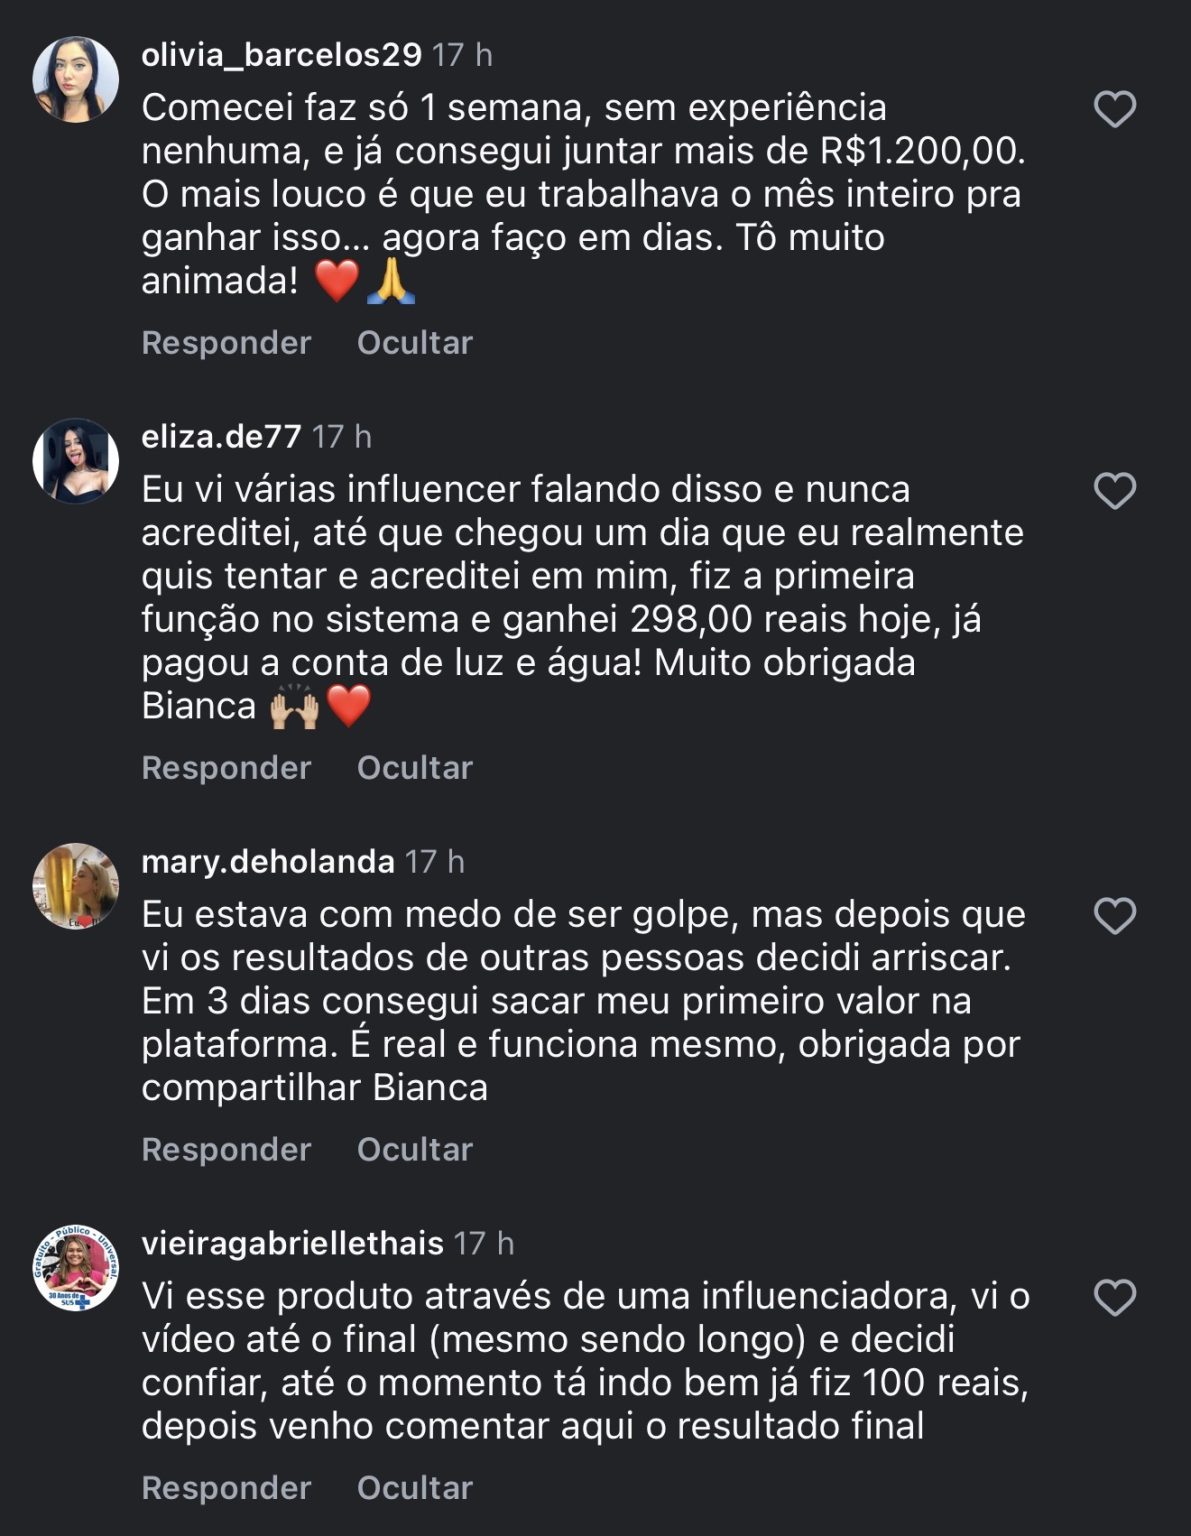1191x1536 pixels.
Task: Reply to olivia_barcelos29's comment
Action: tap(226, 342)
